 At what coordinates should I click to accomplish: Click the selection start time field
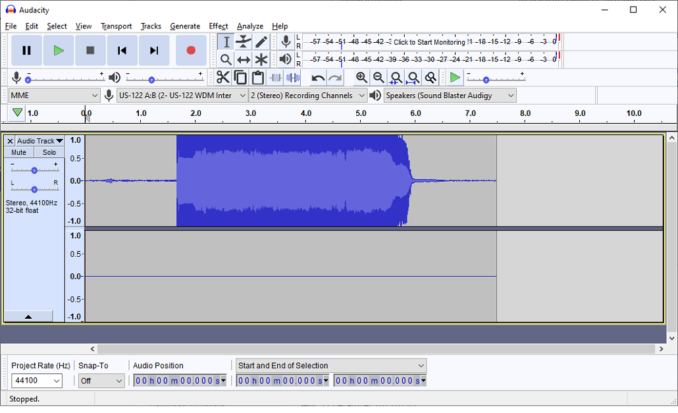point(283,381)
